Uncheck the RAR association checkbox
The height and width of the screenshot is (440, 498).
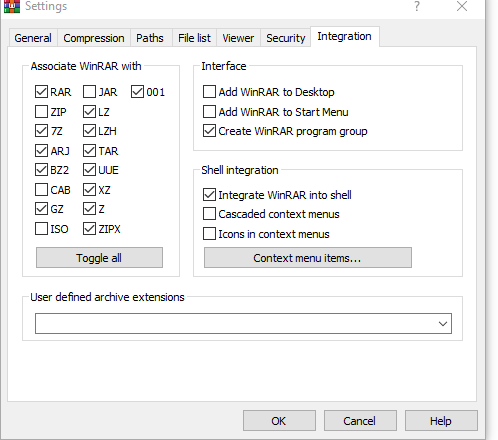[x=41, y=92]
